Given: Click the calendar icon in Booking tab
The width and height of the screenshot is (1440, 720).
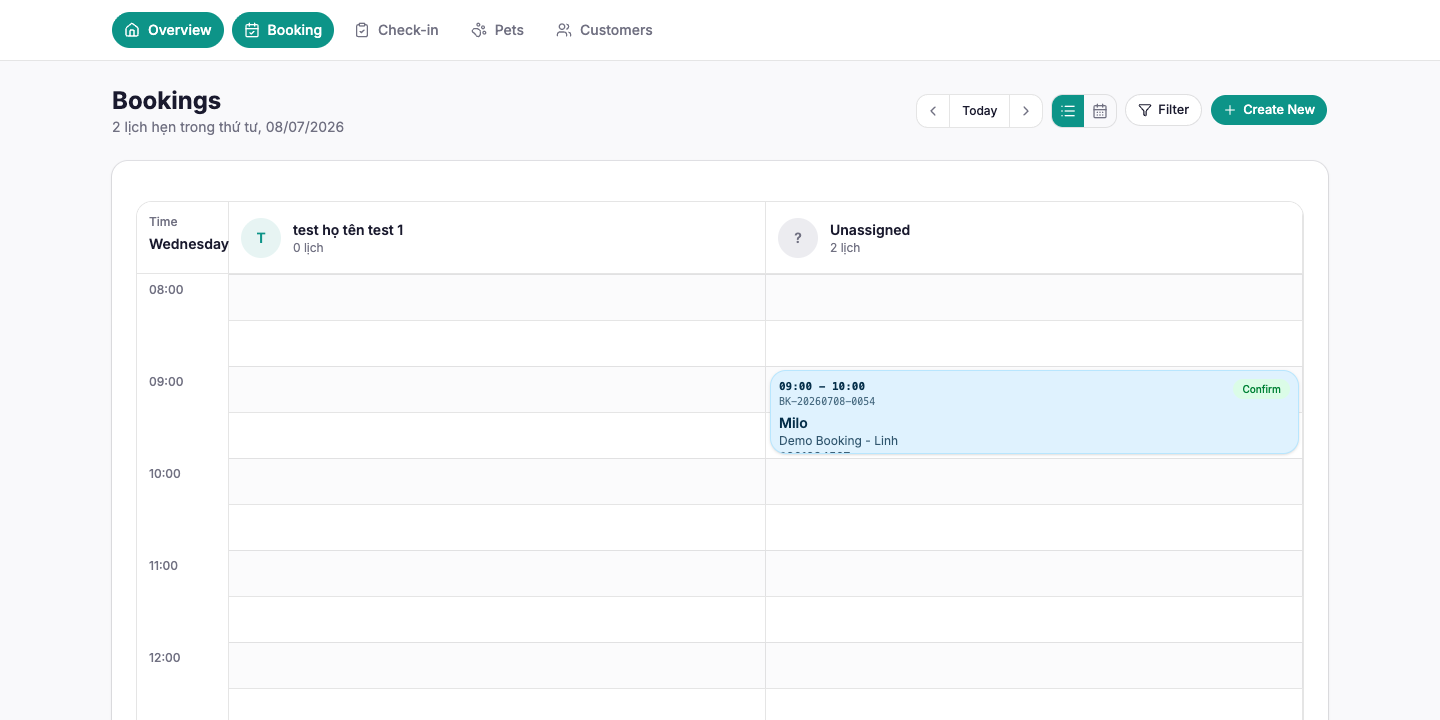Looking at the screenshot, I should (x=252, y=30).
